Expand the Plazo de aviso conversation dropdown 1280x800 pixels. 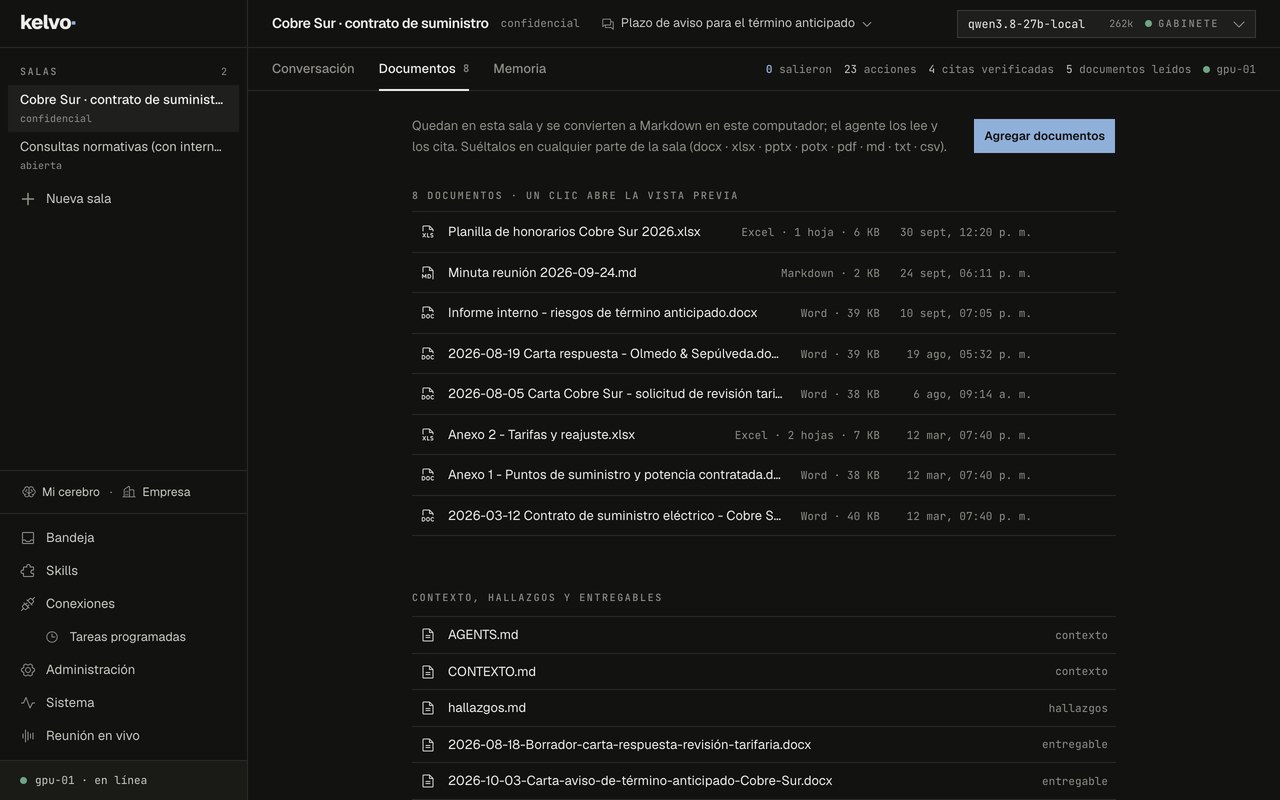tap(737, 23)
